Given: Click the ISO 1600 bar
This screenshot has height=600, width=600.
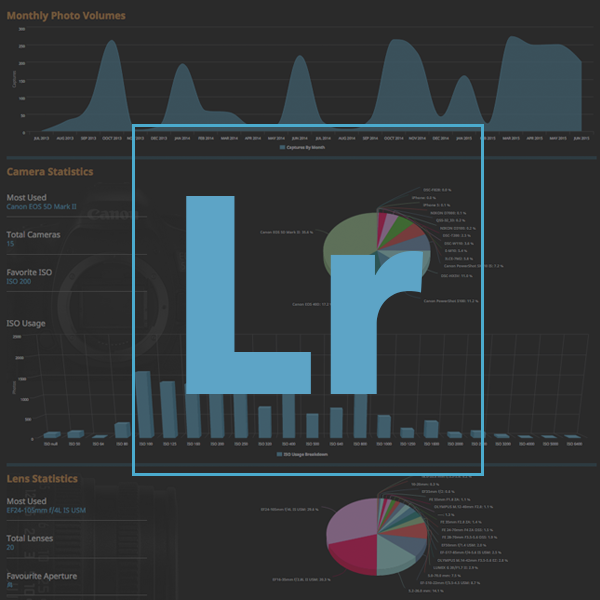Looking at the screenshot, I should [431, 429].
